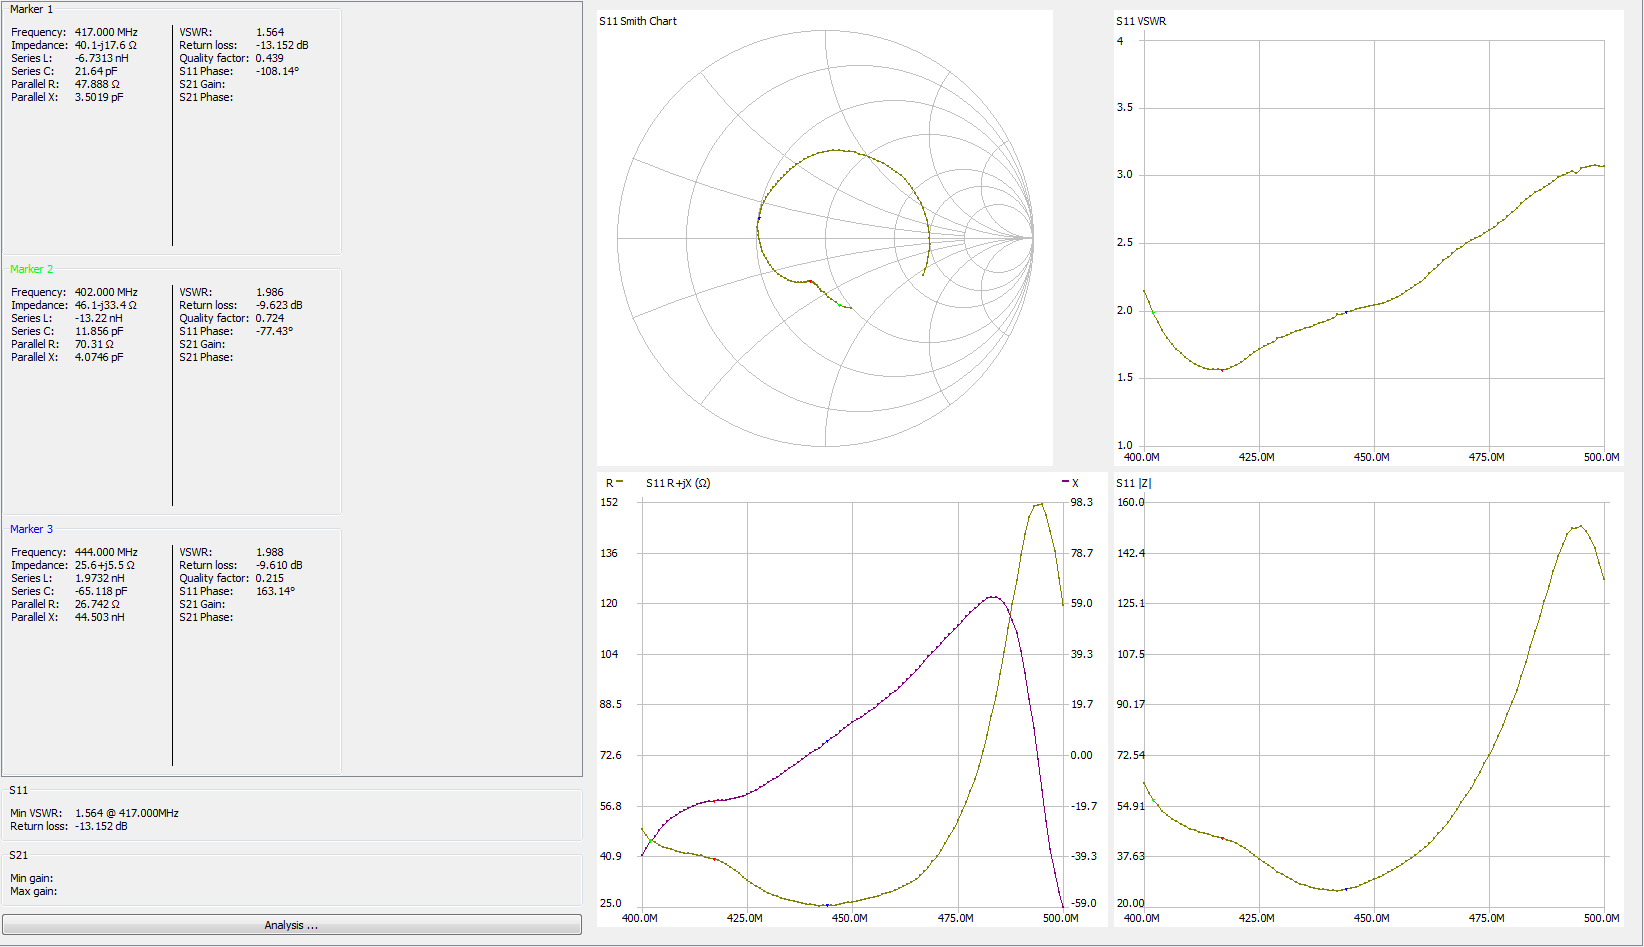The width and height of the screenshot is (1644, 947).
Task: Click Marker 2 VSWR value 1.986
Action: pos(270,292)
